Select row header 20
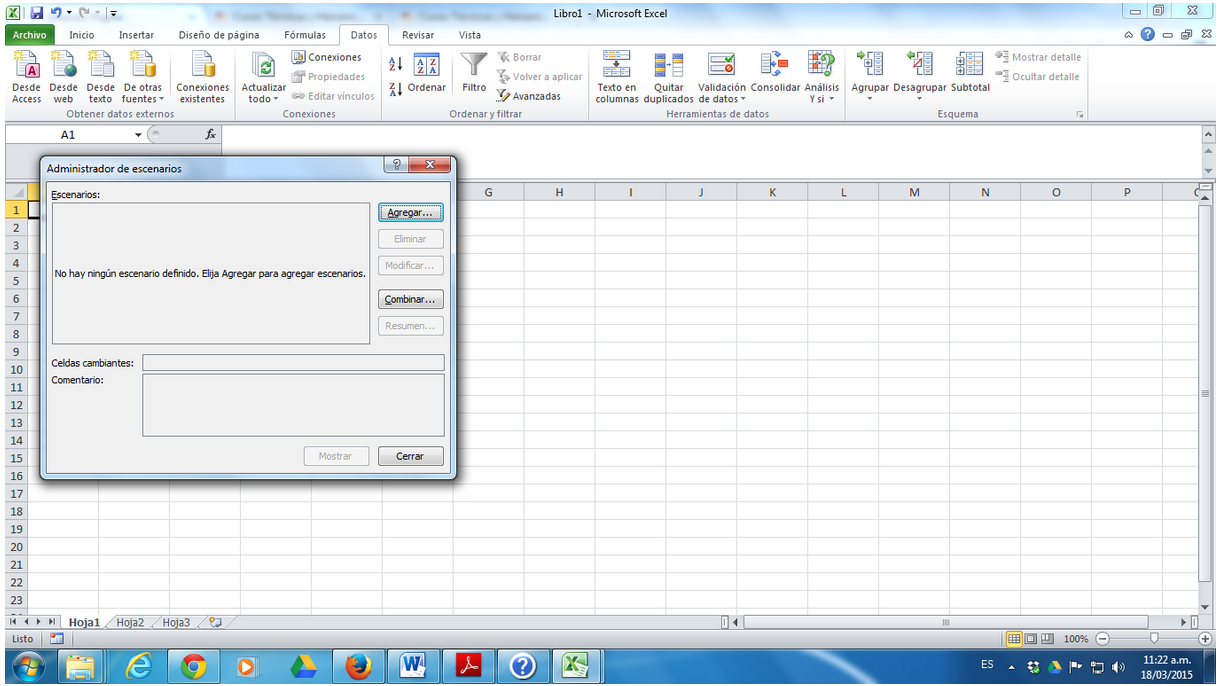The image size is (1218, 686). 16,547
